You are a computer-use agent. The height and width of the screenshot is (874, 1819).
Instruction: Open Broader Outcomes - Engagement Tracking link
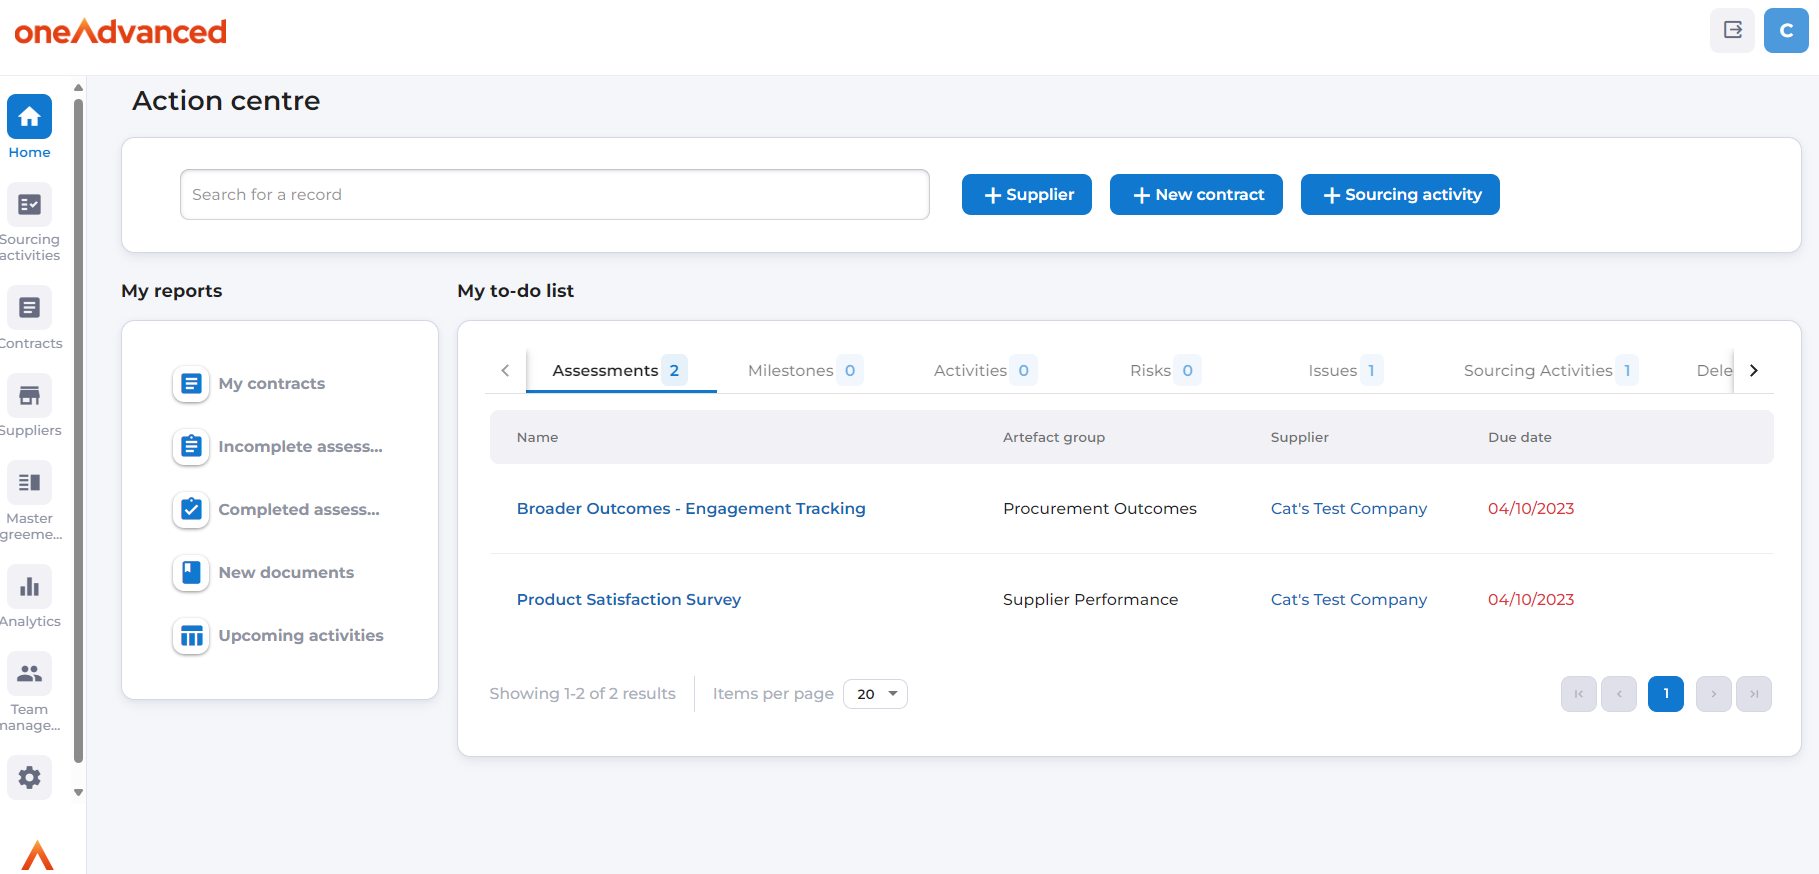point(691,509)
